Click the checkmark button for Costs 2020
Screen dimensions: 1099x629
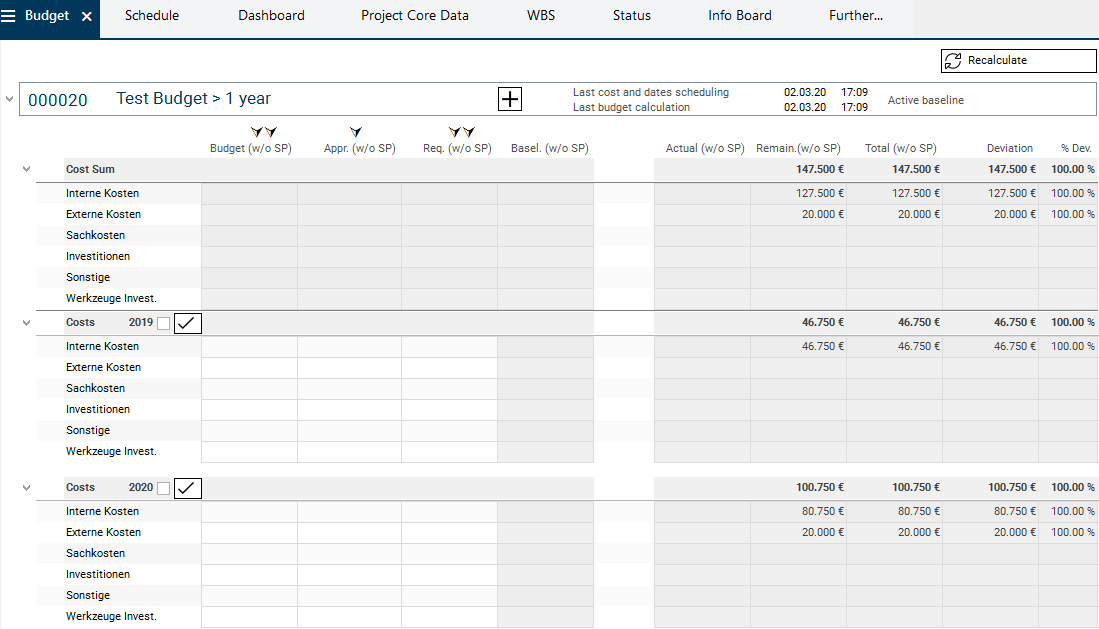tap(188, 488)
